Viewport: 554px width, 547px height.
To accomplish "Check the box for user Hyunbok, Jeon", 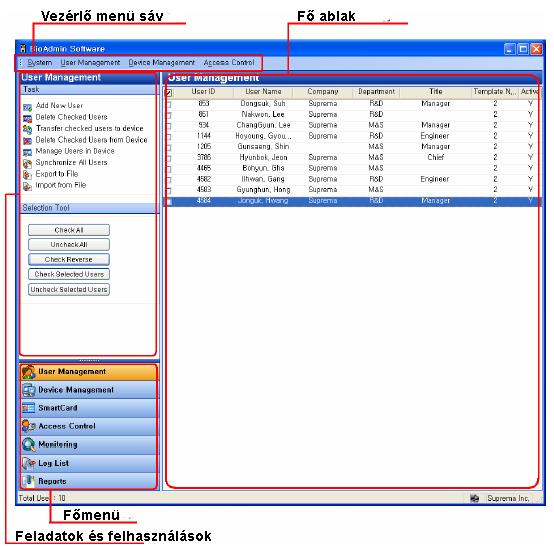I will coord(169,158).
